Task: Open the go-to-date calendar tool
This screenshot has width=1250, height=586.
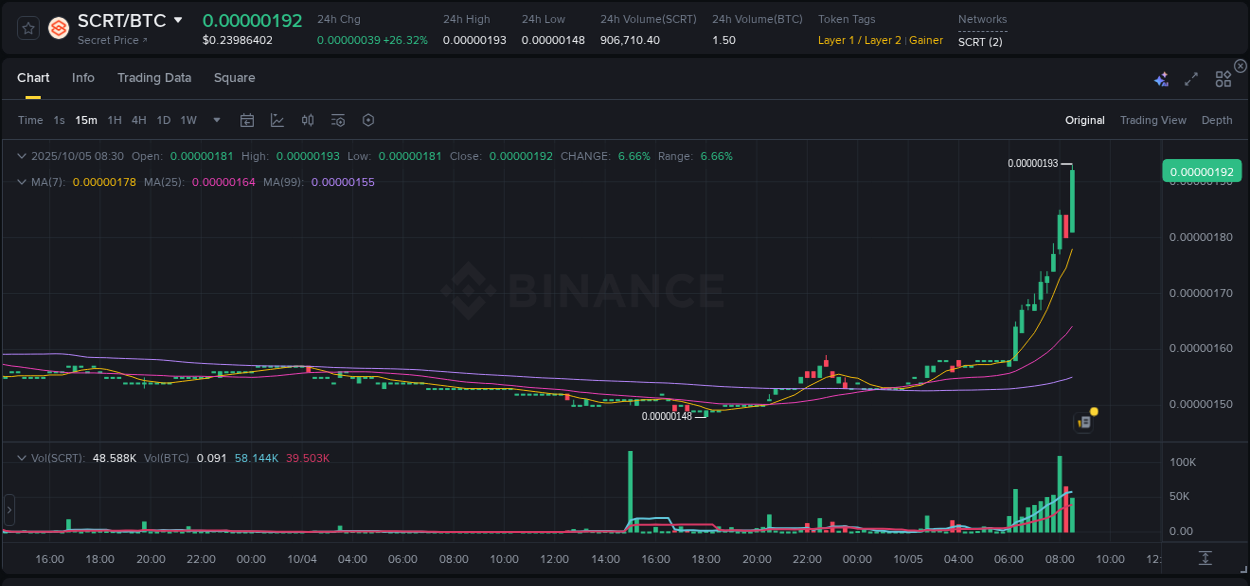Action: pyautogui.click(x=247, y=119)
